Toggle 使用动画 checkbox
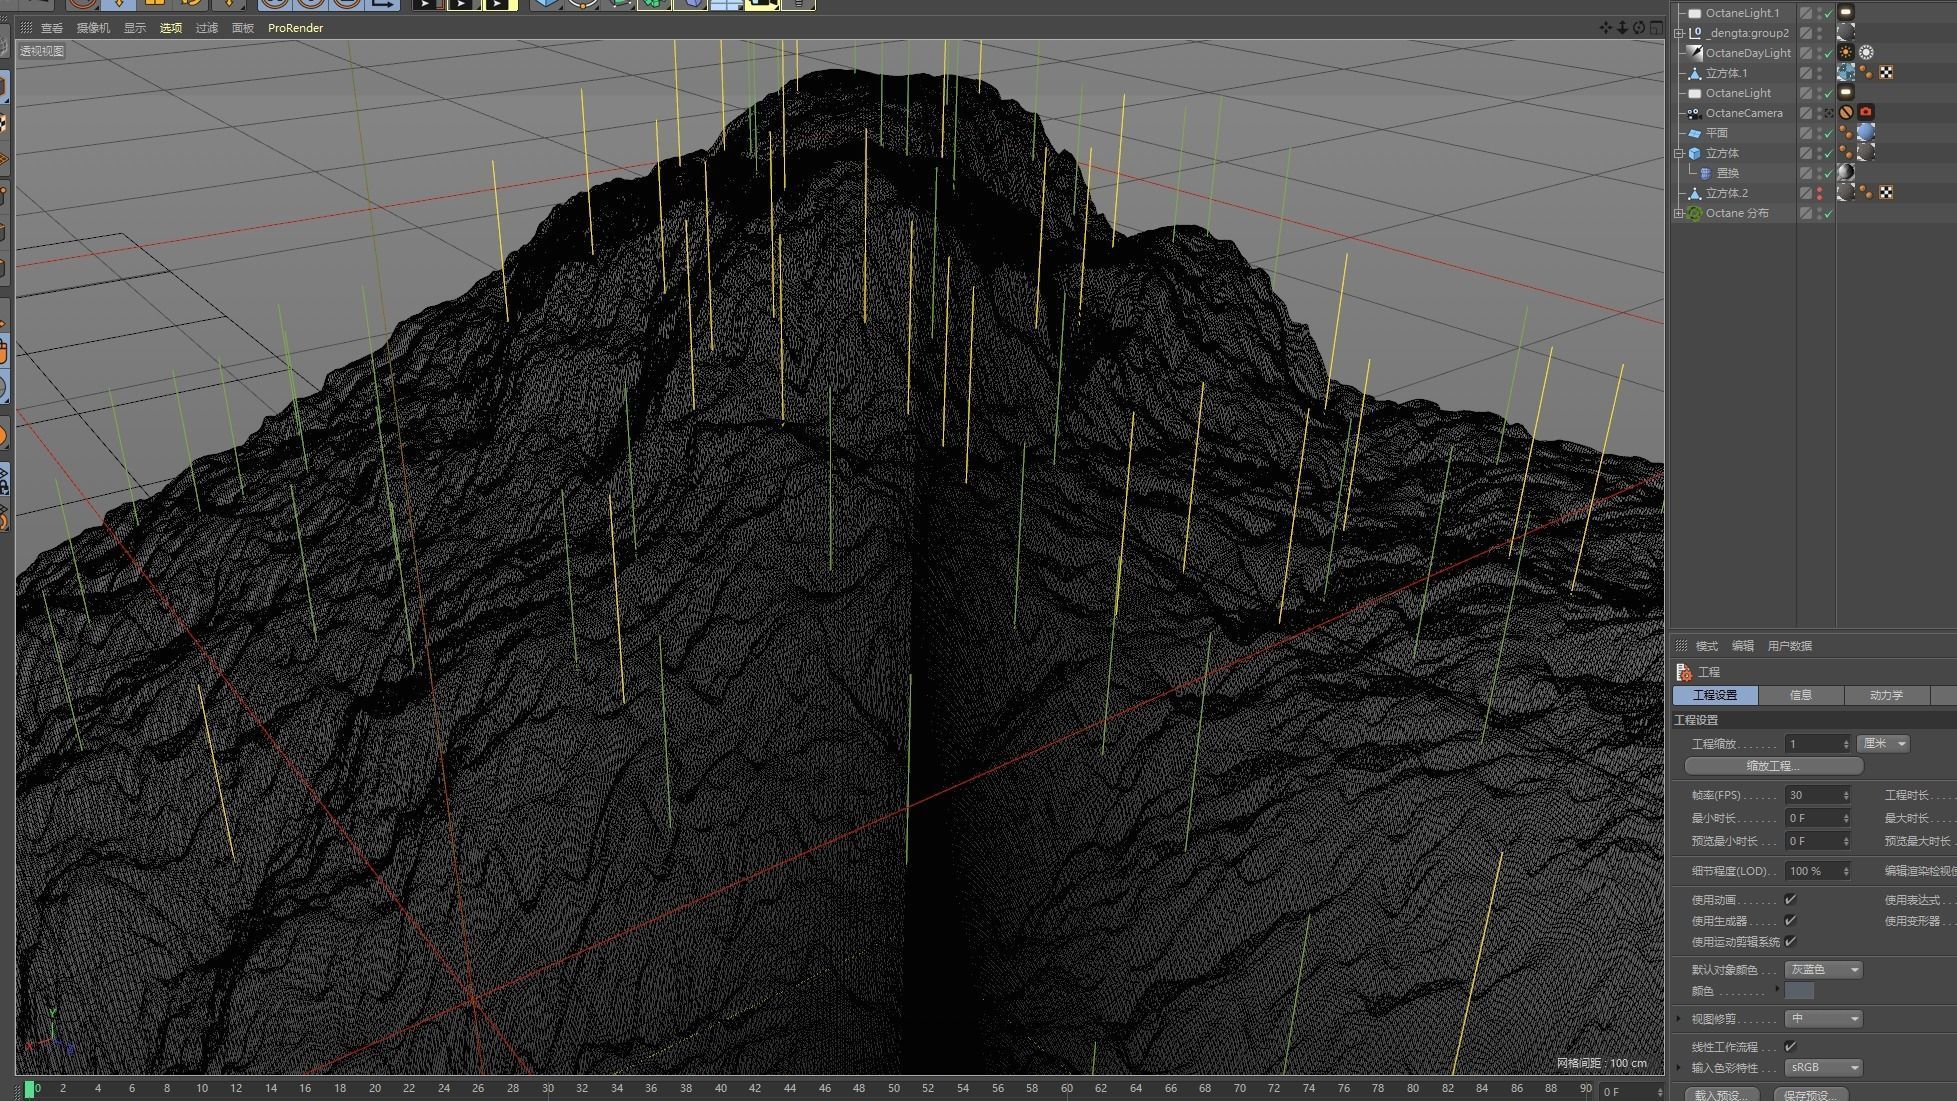The image size is (1957, 1101). [x=1790, y=899]
